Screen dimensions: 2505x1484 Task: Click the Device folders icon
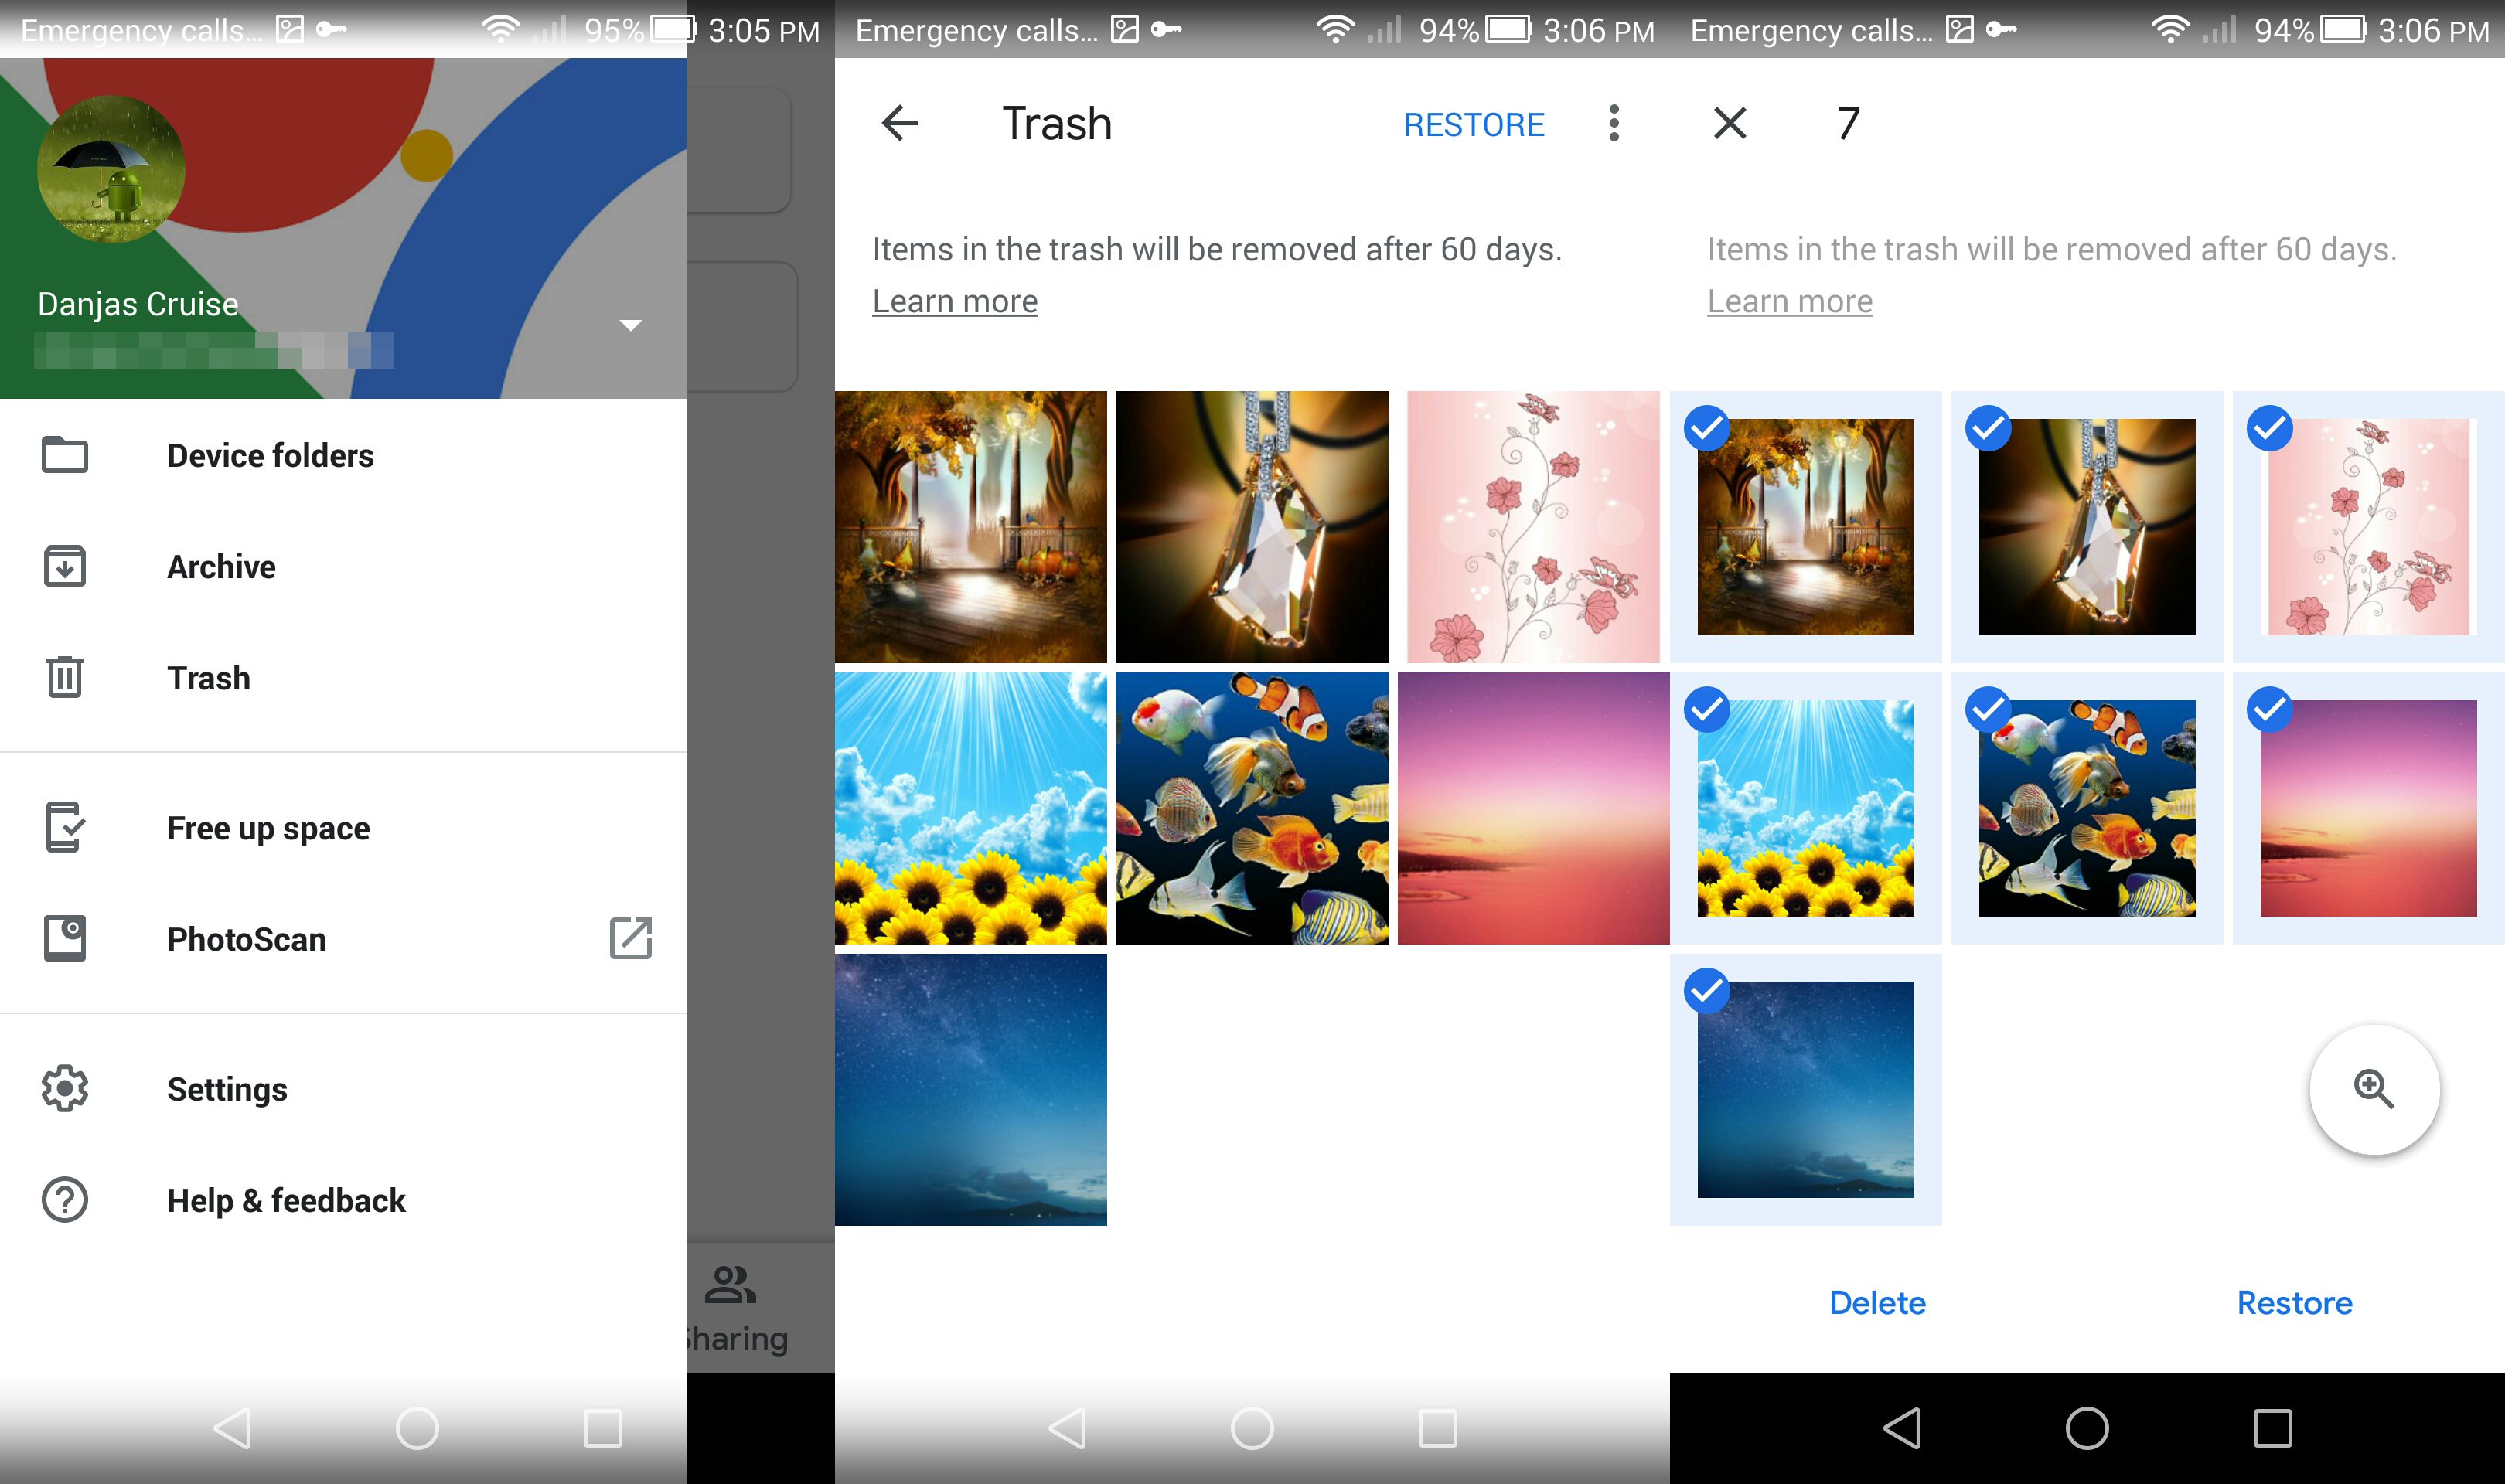[x=63, y=452]
